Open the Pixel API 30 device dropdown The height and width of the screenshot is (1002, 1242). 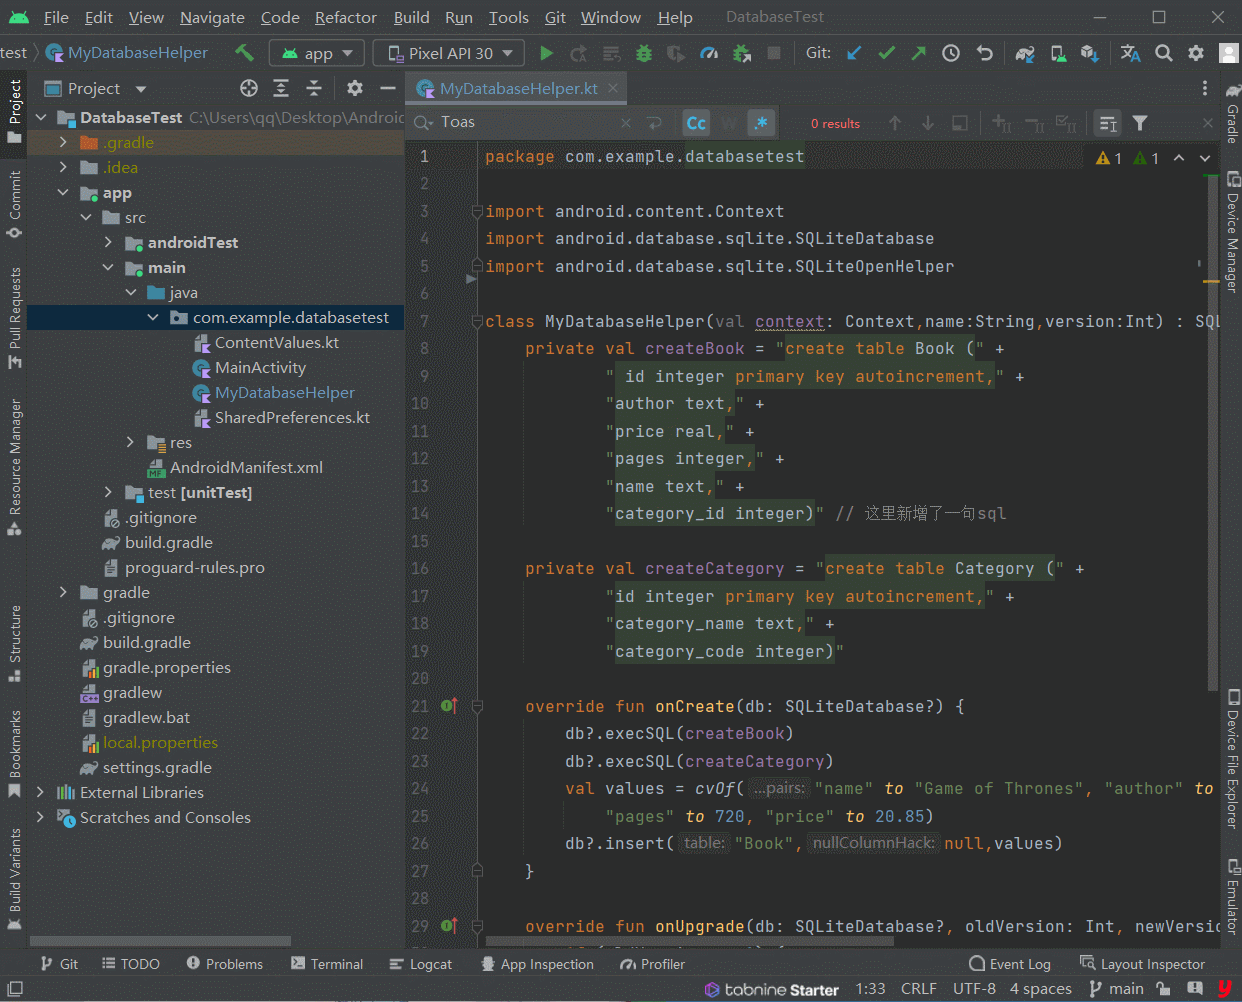point(450,53)
